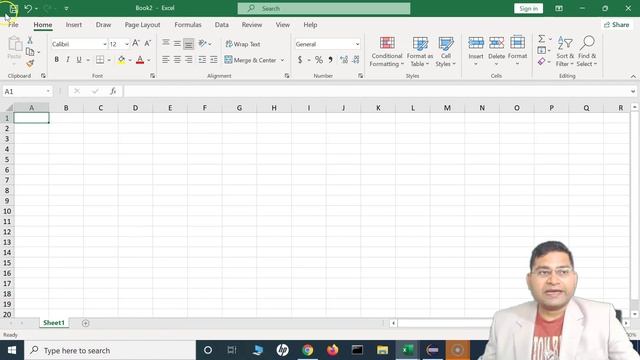The height and width of the screenshot is (360, 640).
Task: Click the Share button
Action: click(617, 25)
